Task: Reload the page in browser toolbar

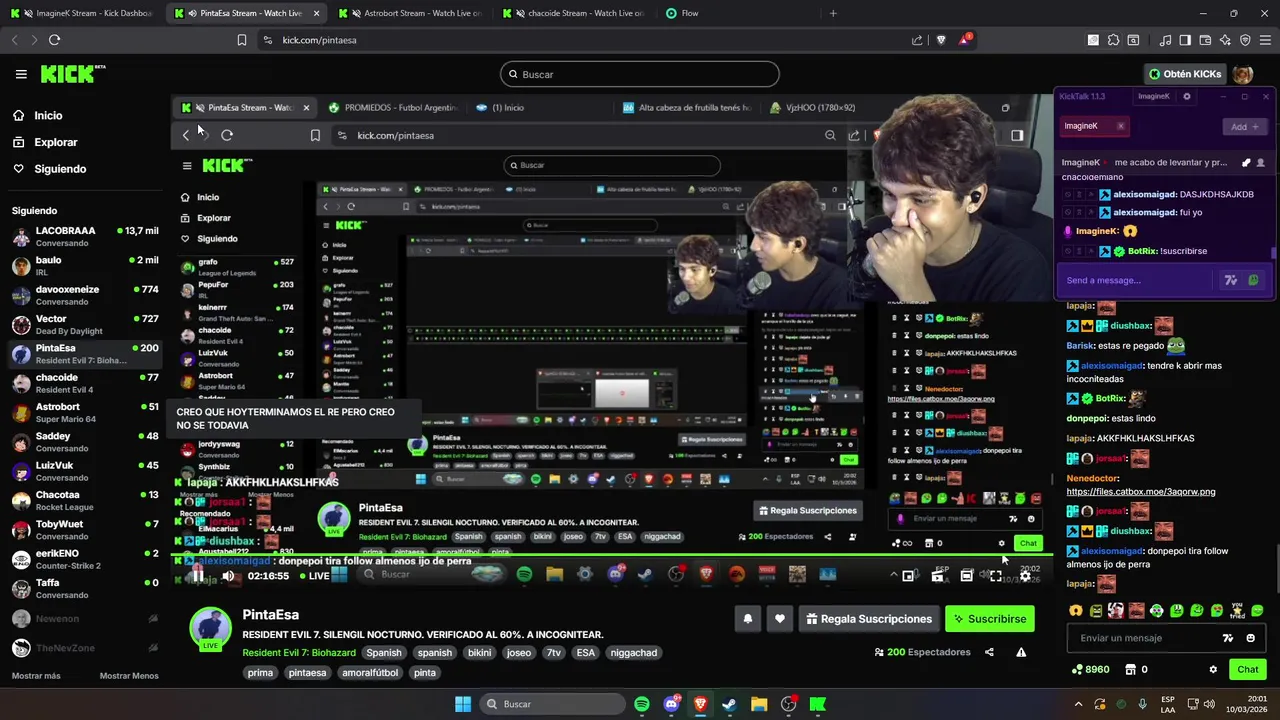Action: pyautogui.click(x=54, y=40)
